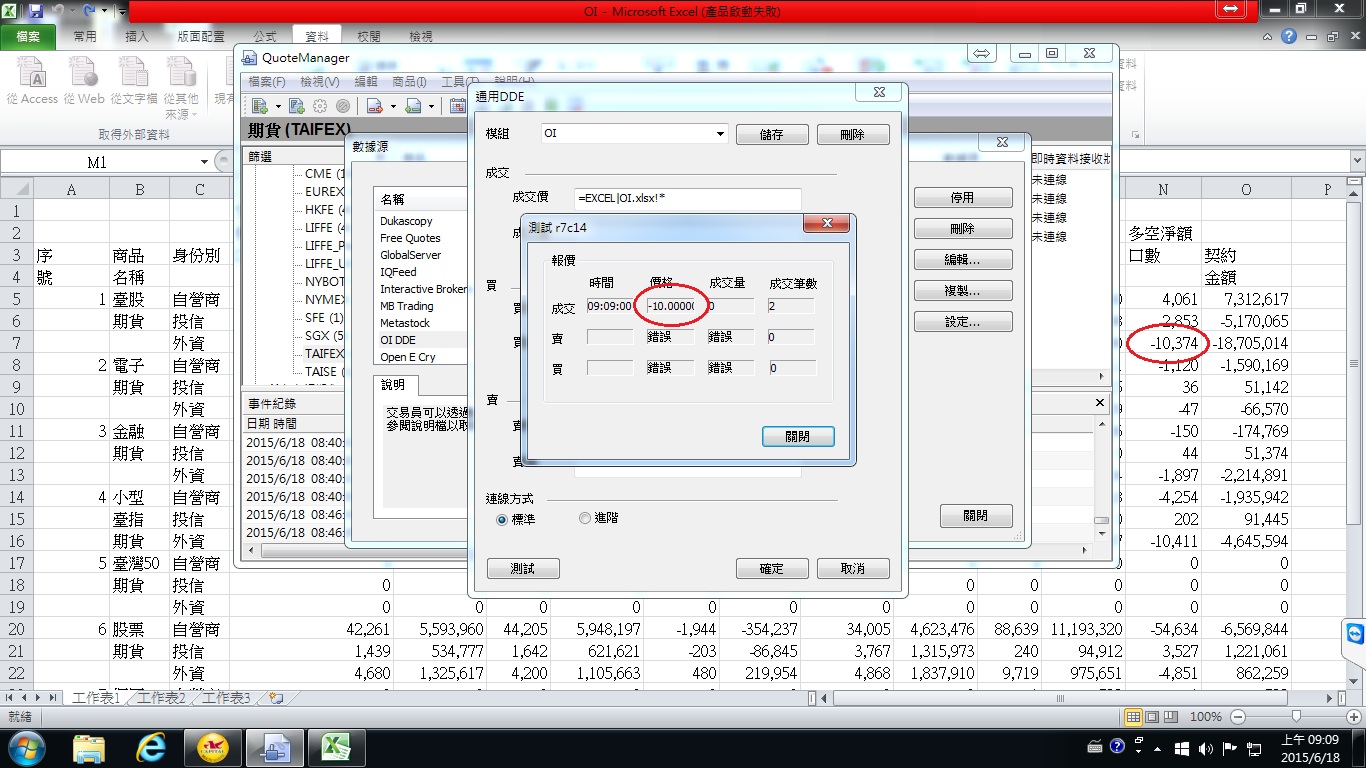Switch to the 常用 ribbon tab
This screenshot has width=1366, height=768.
[85, 36]
